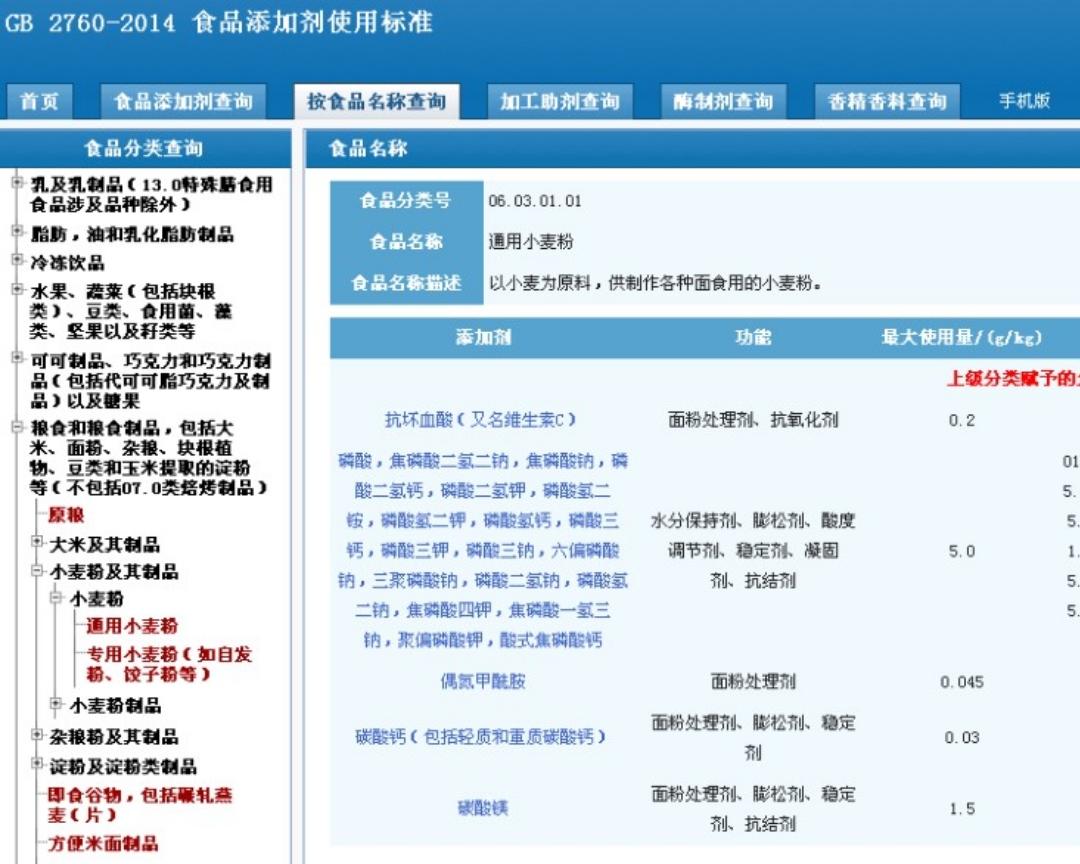The image size is (1080, 864).
Task: Open the 抗坏血酸 additive link
Action: (x=480, y=420)
